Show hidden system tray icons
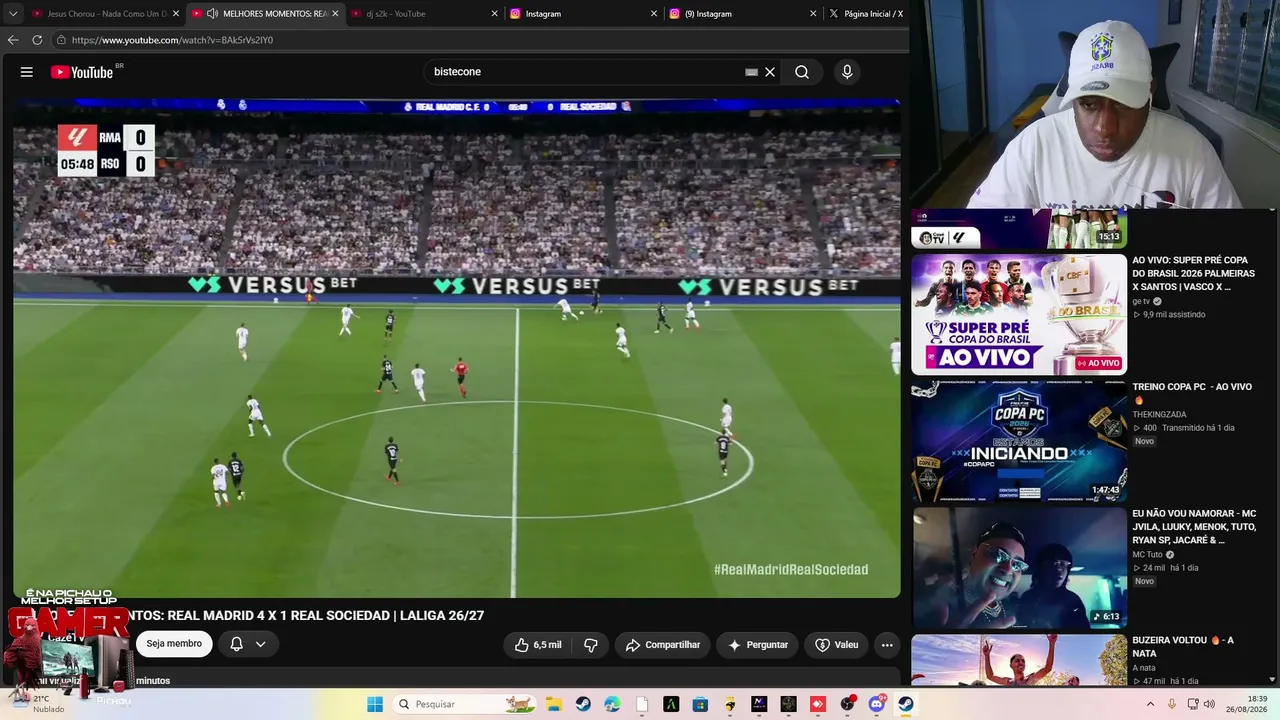 1151,704
